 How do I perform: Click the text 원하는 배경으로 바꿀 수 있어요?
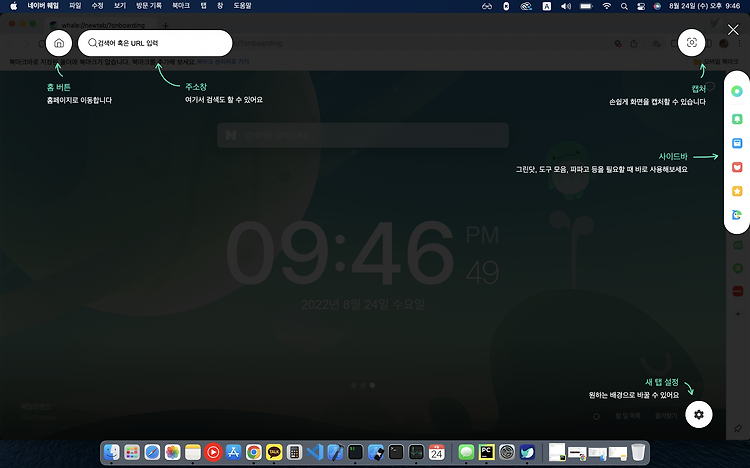[x=634, y=395]
